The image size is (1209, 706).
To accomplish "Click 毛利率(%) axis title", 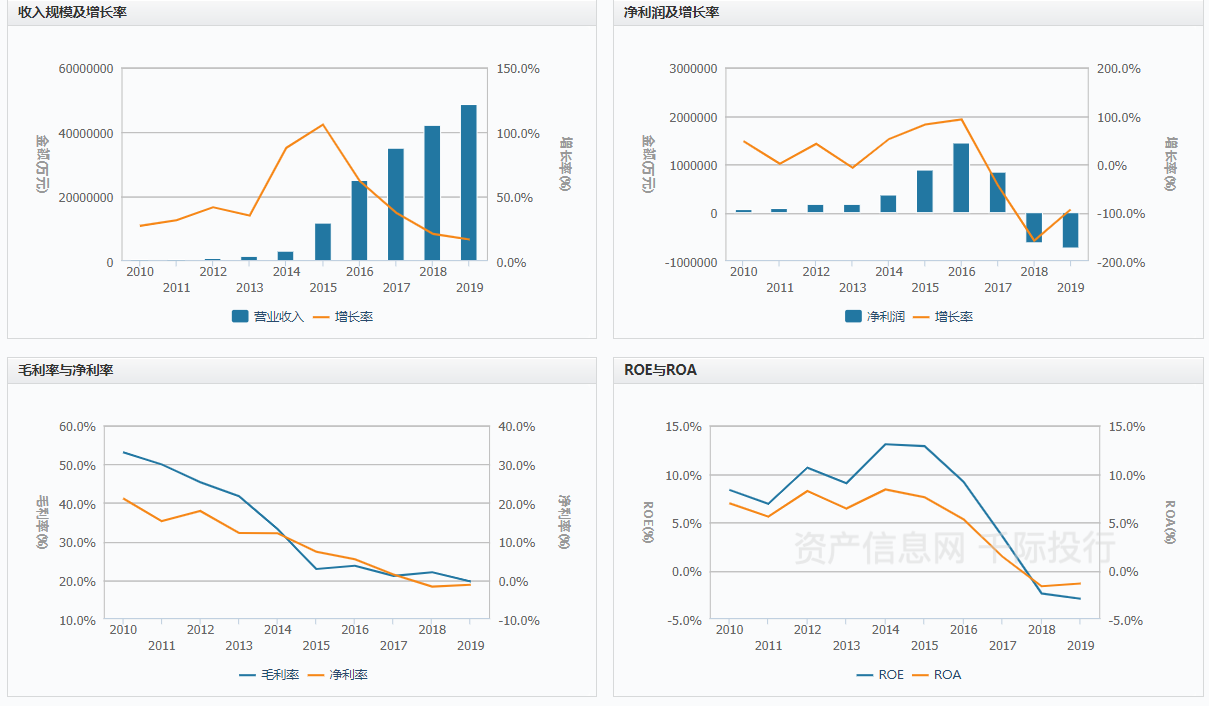I will (x=42, y=522).
